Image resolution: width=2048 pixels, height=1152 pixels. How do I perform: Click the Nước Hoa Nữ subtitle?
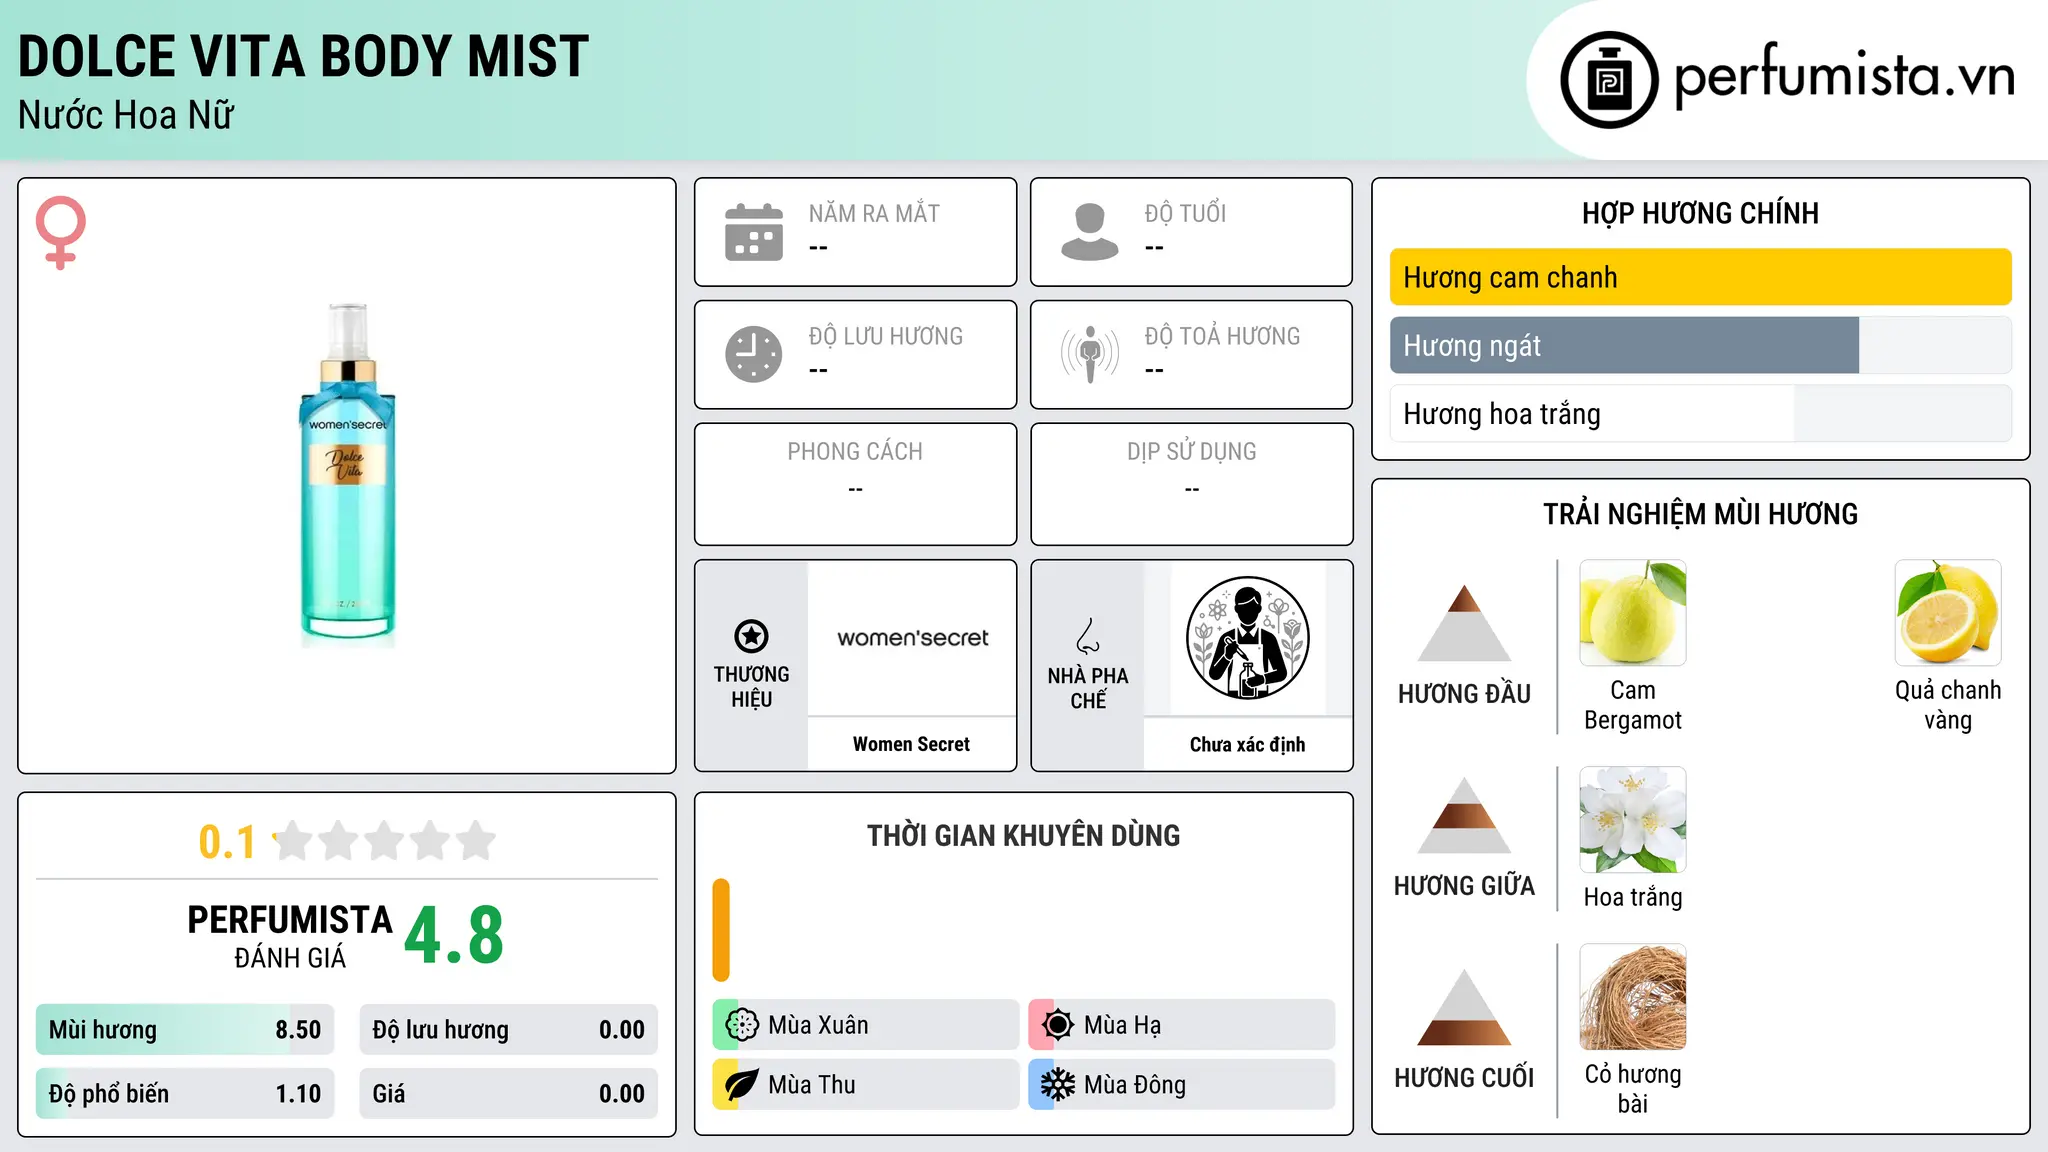[126, 116]
